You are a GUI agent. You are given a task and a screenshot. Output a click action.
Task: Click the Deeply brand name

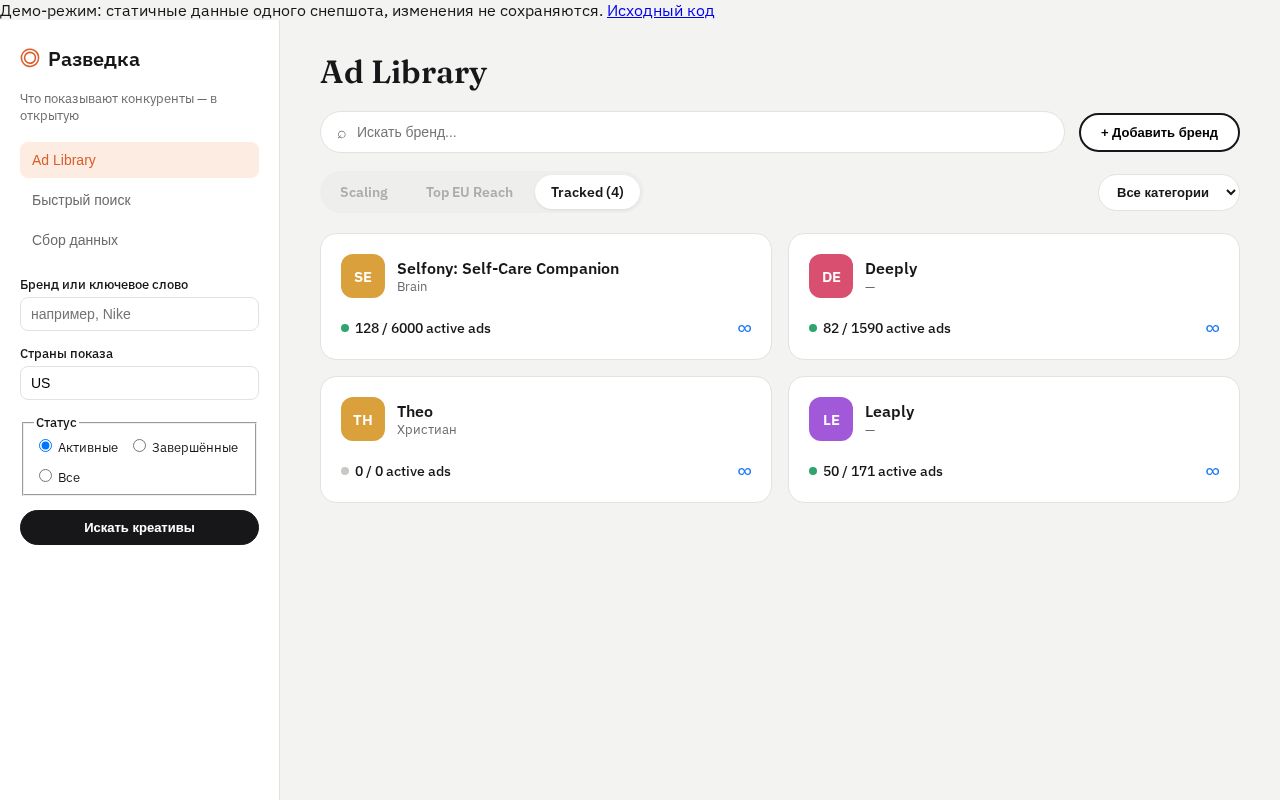click(x=891, y=268)
